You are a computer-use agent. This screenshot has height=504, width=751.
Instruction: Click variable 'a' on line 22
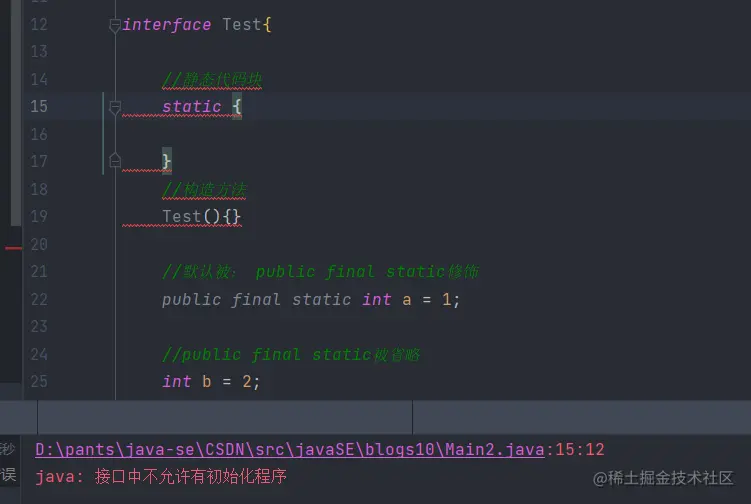407,300
